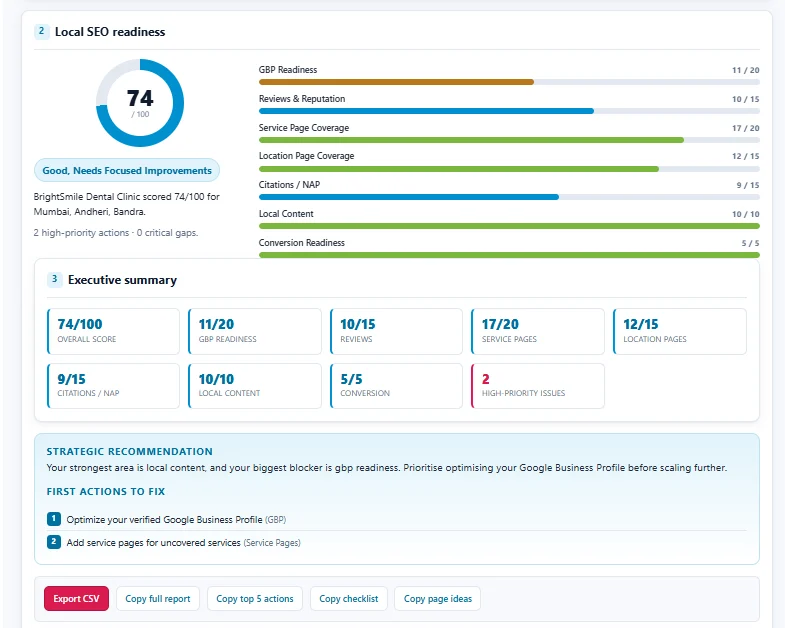
Task: Click the Export CSV button
Action: tap(76, 598)
